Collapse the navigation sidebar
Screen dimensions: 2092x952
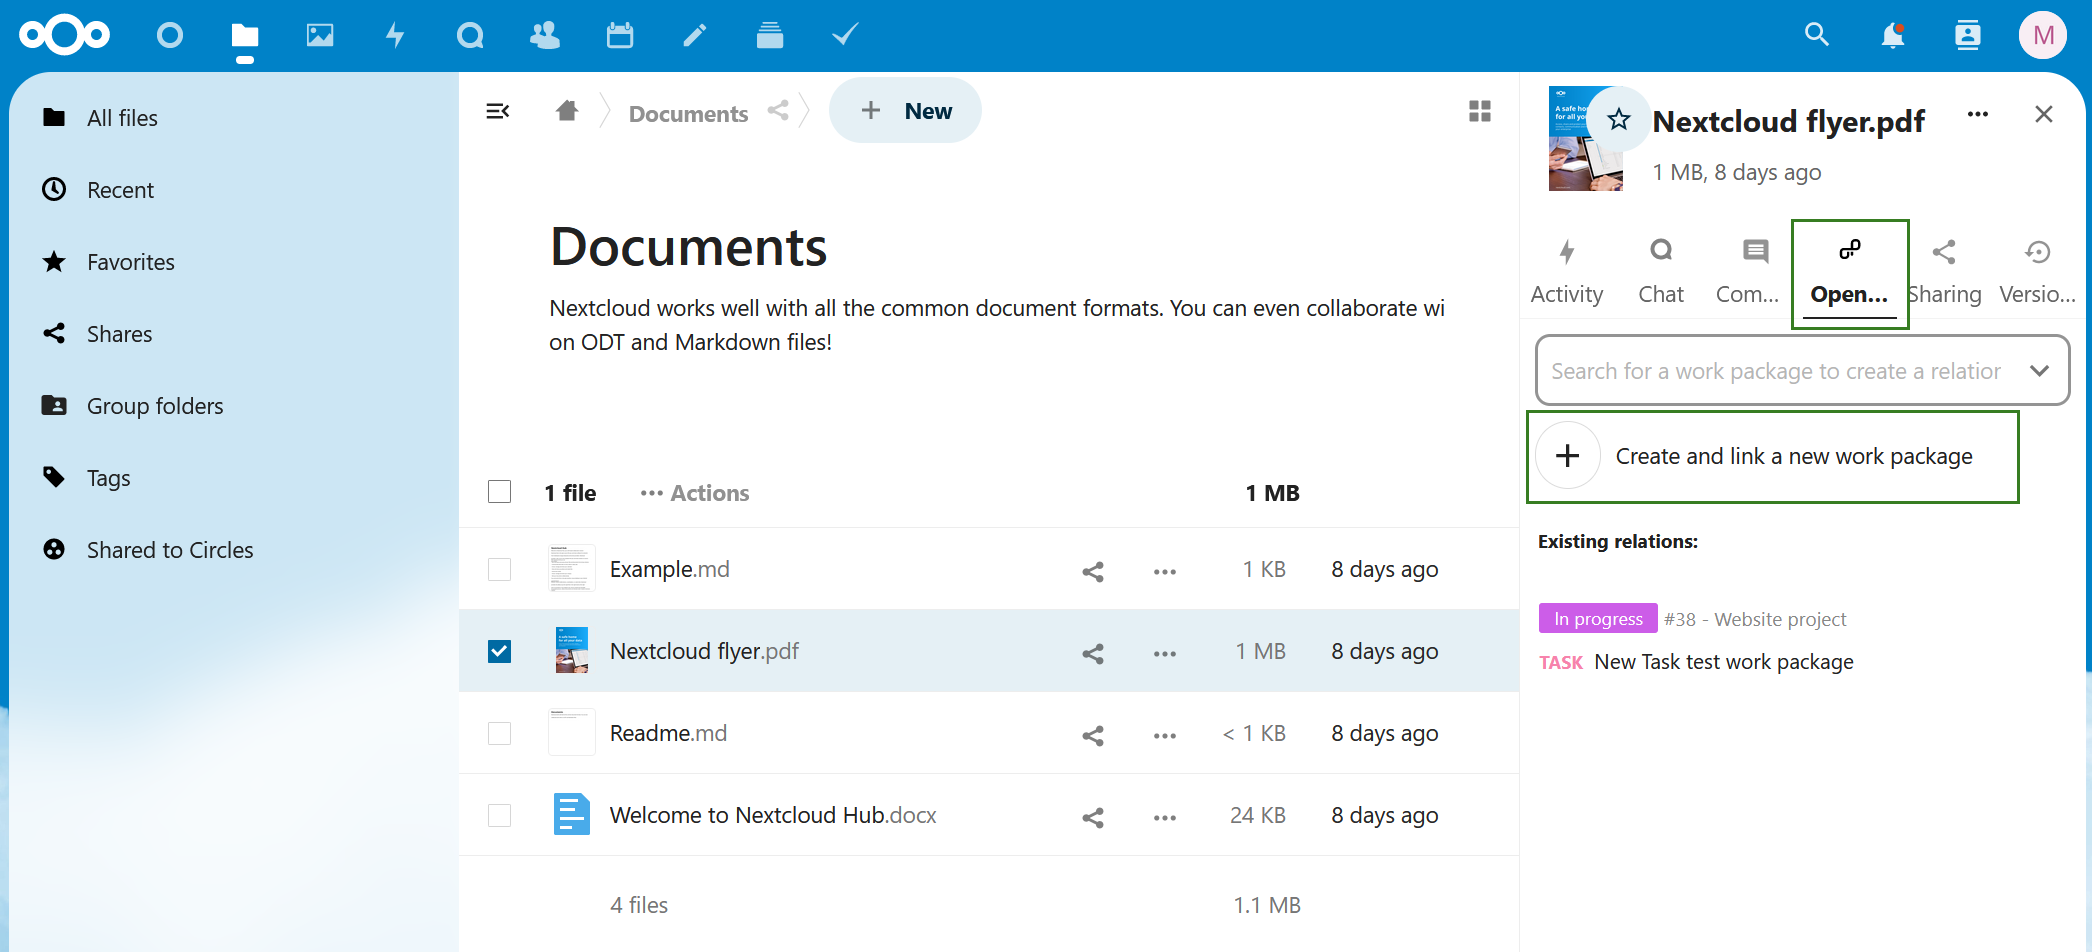tap(498, 111)
